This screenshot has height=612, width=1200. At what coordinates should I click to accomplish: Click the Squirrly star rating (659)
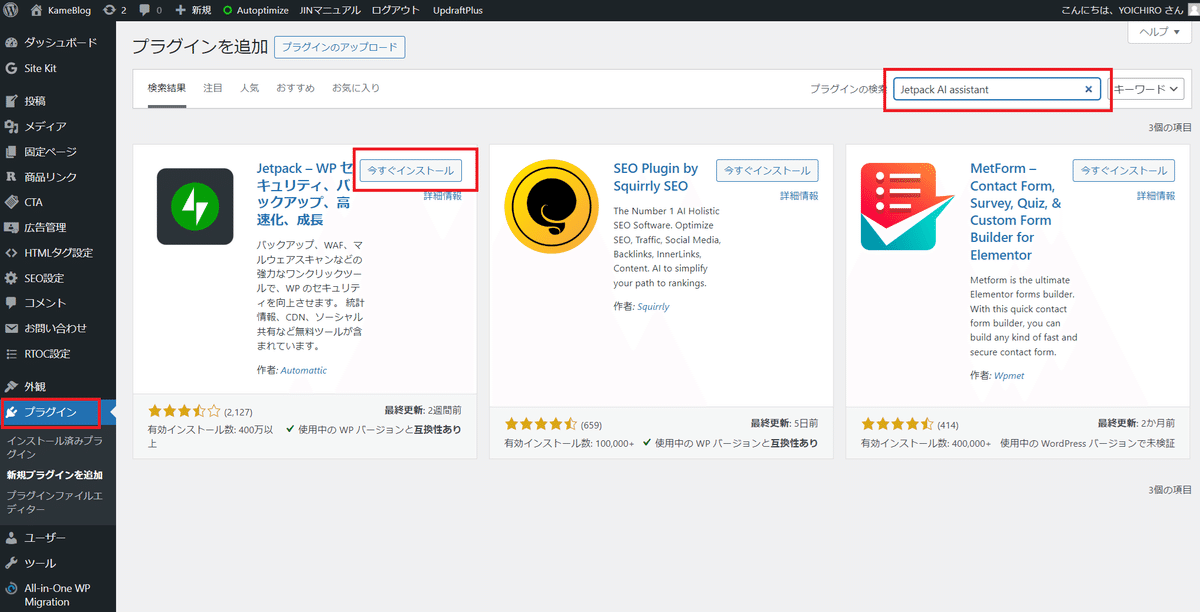click(541, 424)
